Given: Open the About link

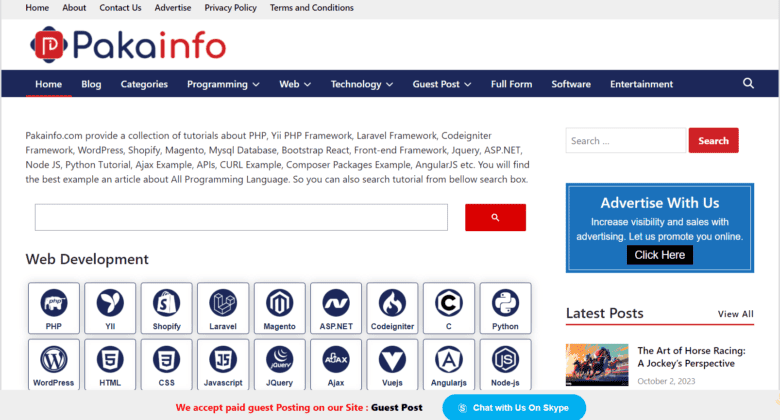Looking at the screenshot, I should coord(74,7).
